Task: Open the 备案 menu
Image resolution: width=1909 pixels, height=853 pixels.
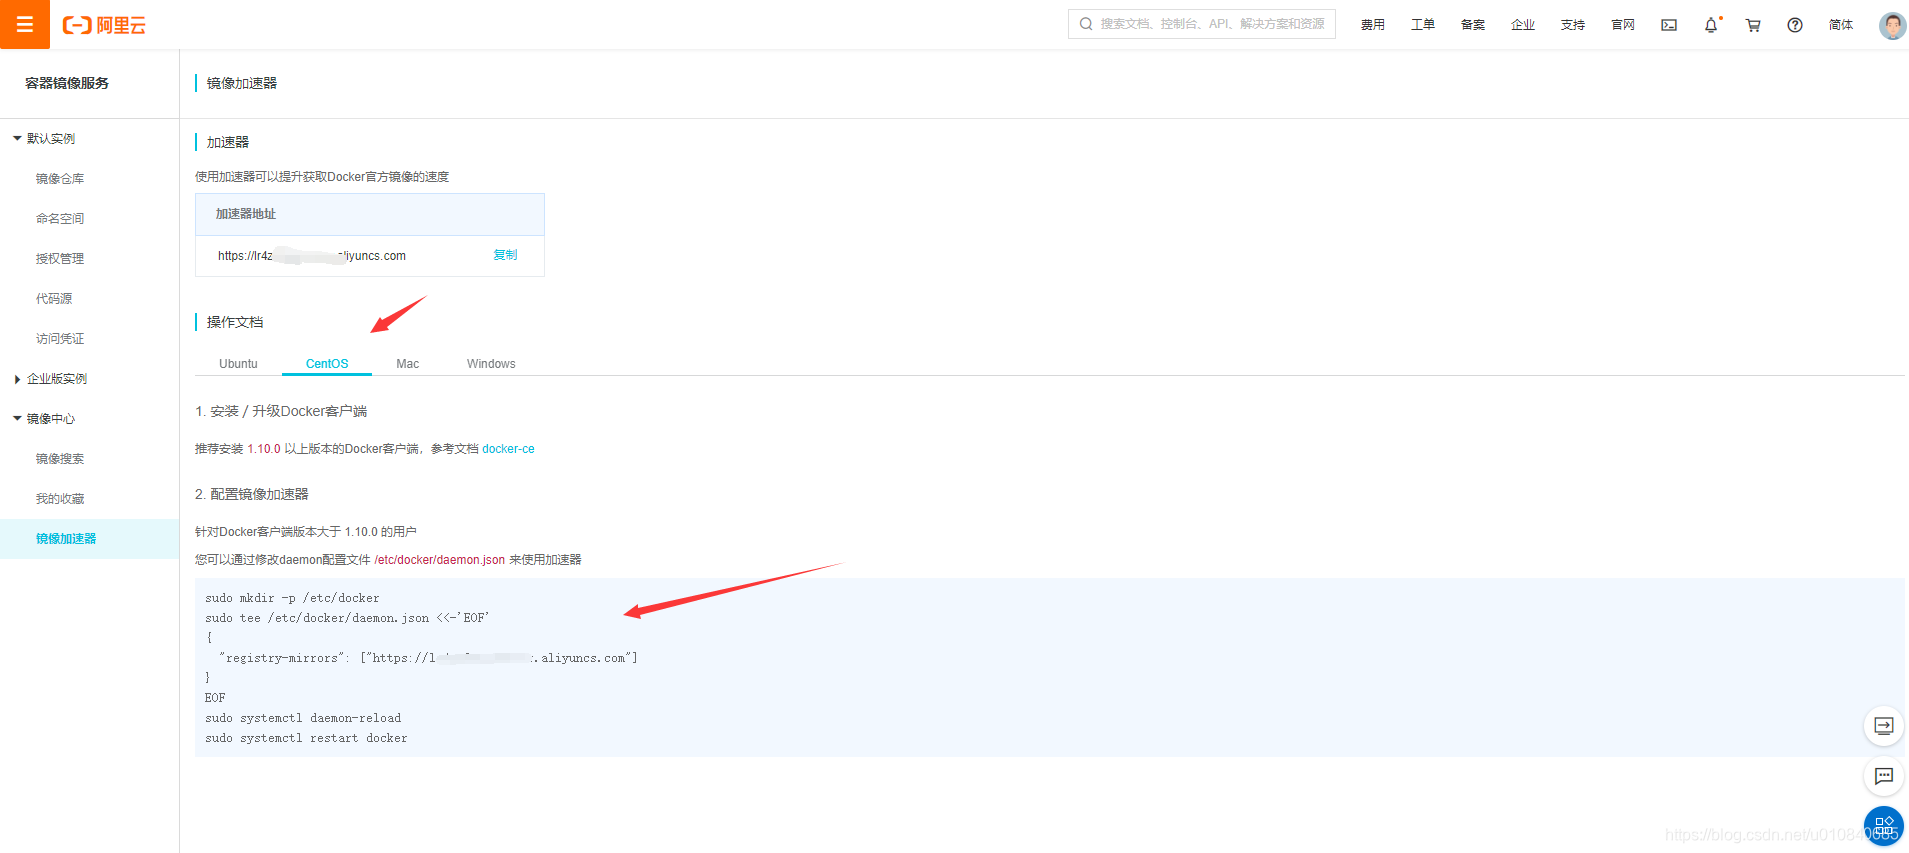Action: [1473, 25]
